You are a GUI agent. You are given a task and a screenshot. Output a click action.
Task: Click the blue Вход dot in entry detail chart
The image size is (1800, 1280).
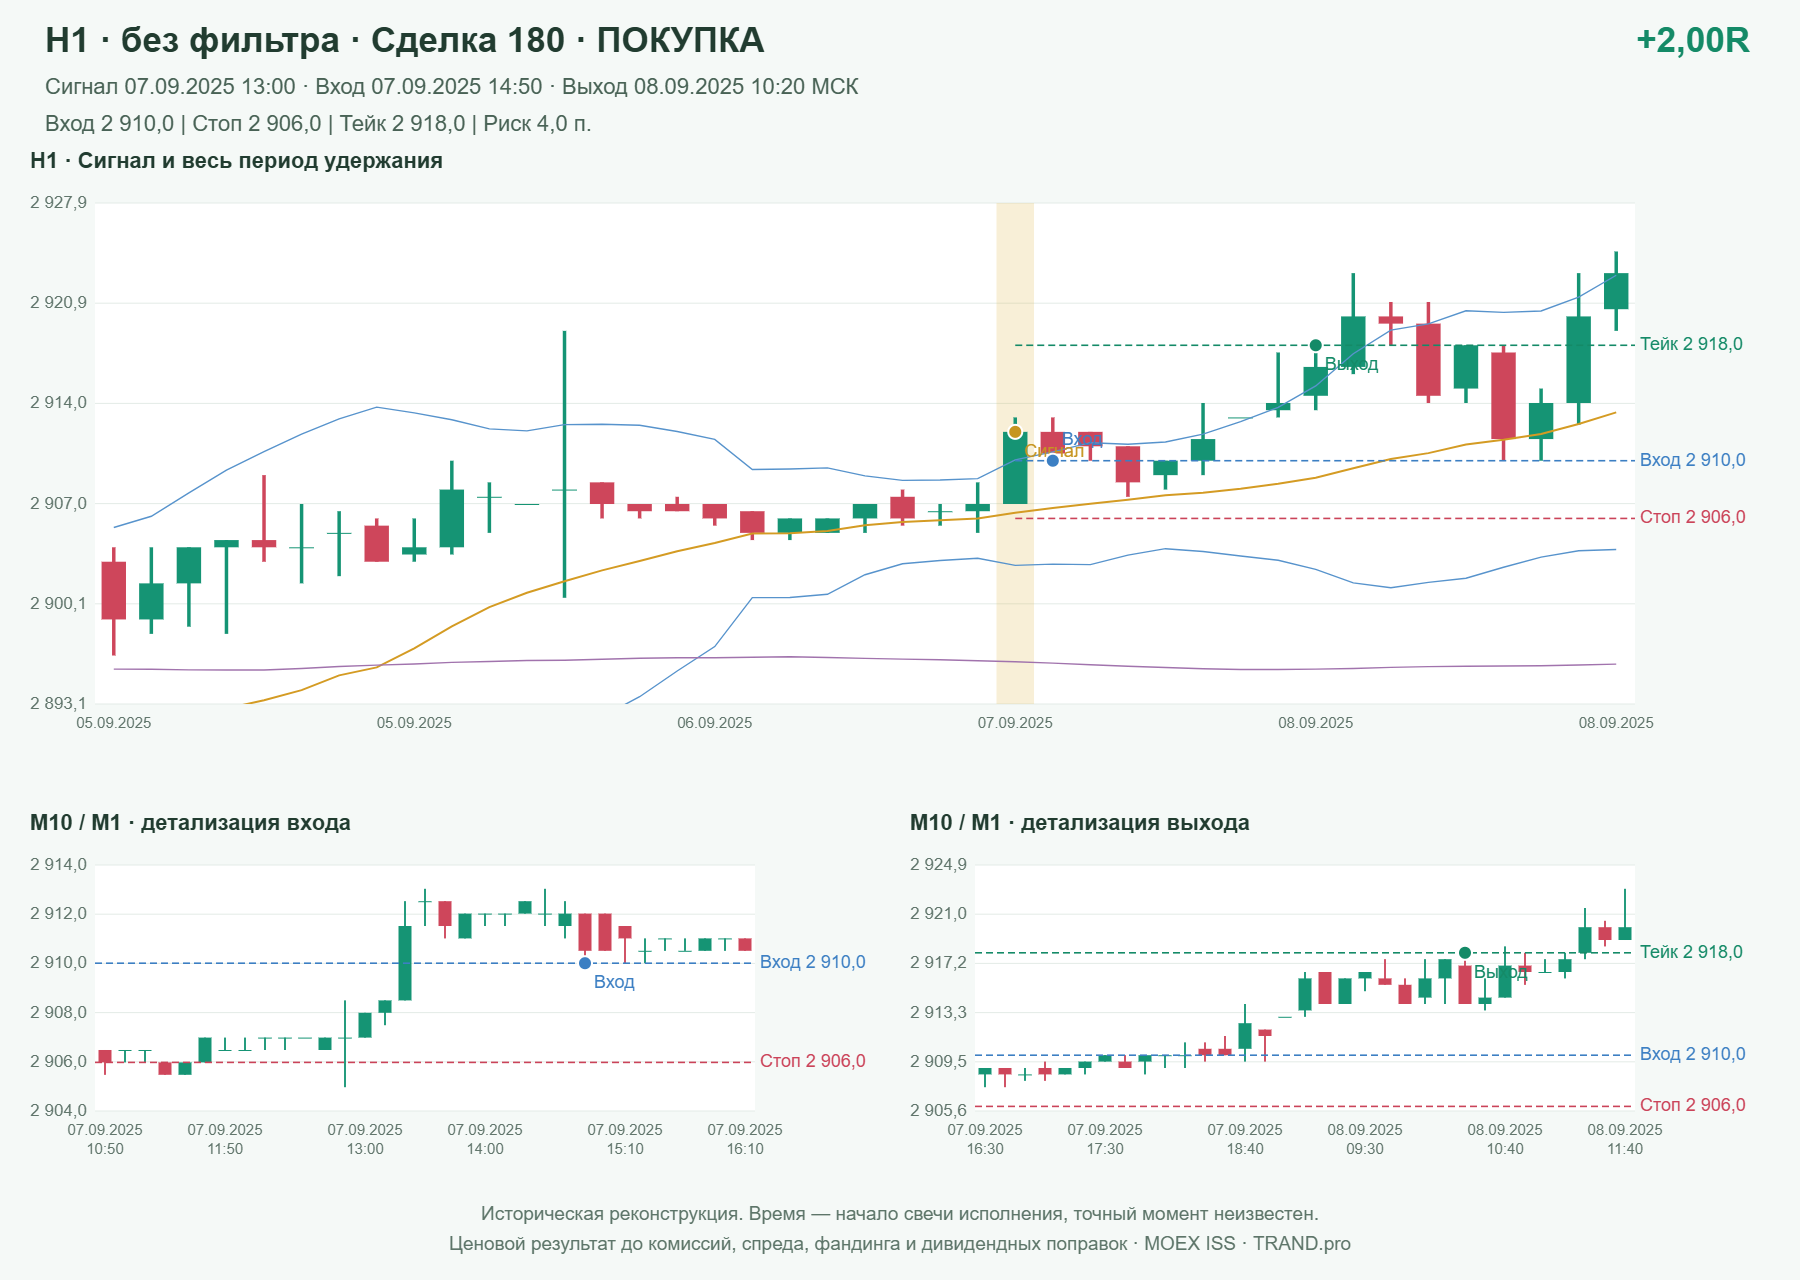pos(585,963)
